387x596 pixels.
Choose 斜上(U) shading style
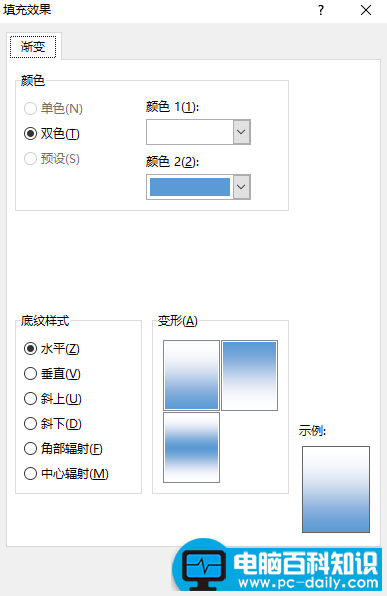tap(53, 399)
